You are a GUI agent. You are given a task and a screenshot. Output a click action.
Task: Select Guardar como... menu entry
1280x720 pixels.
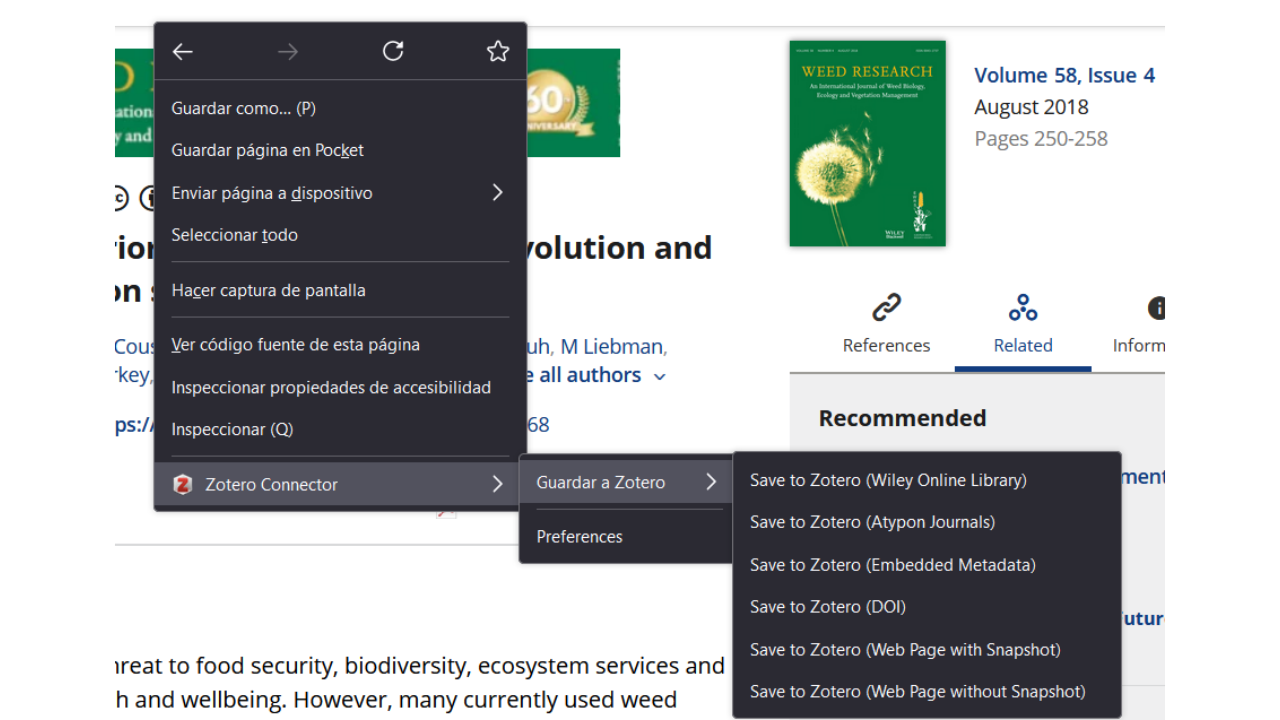tap(243, 108)
